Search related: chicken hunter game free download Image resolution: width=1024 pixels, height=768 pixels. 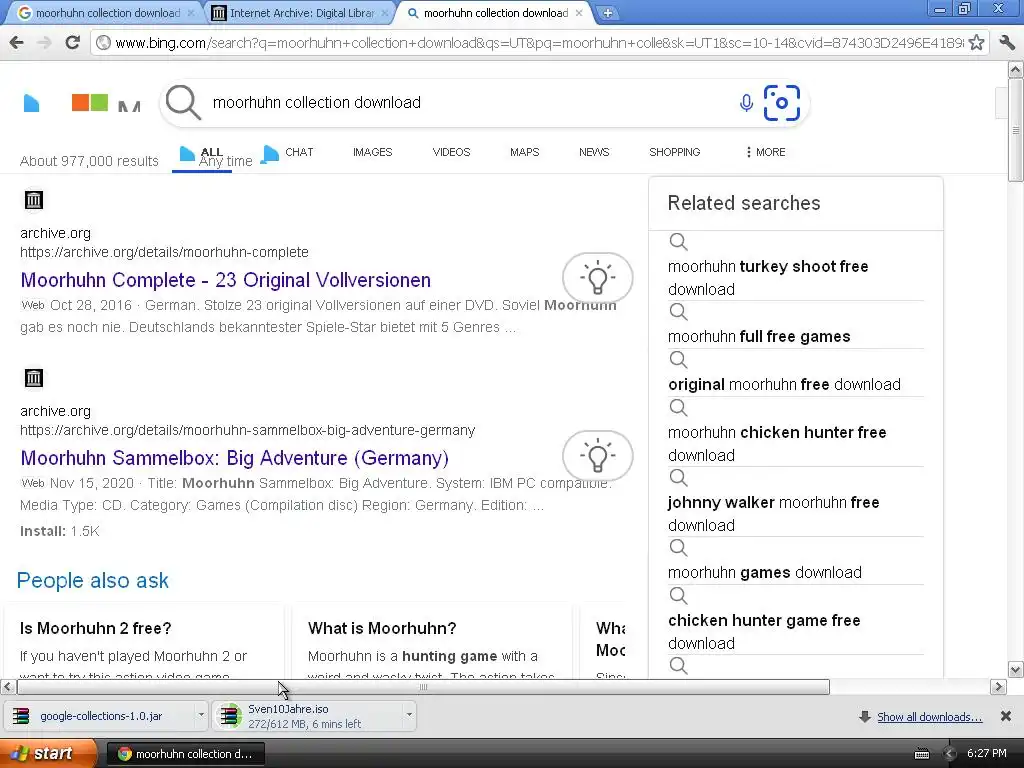(764, 632)
